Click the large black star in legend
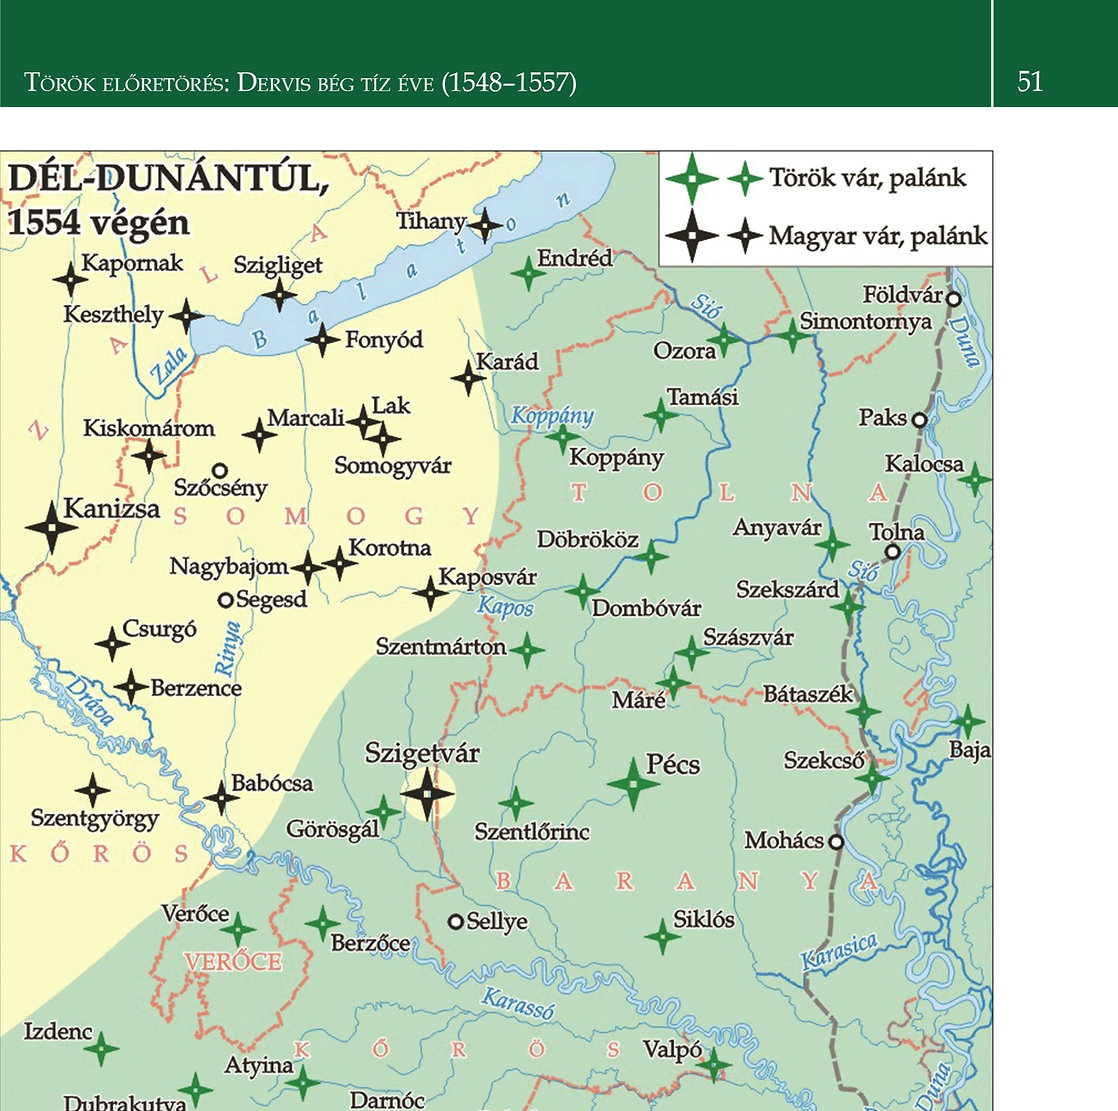Image resolution: width=1118 pixels, height=1111 pixels. click(692, 236)
